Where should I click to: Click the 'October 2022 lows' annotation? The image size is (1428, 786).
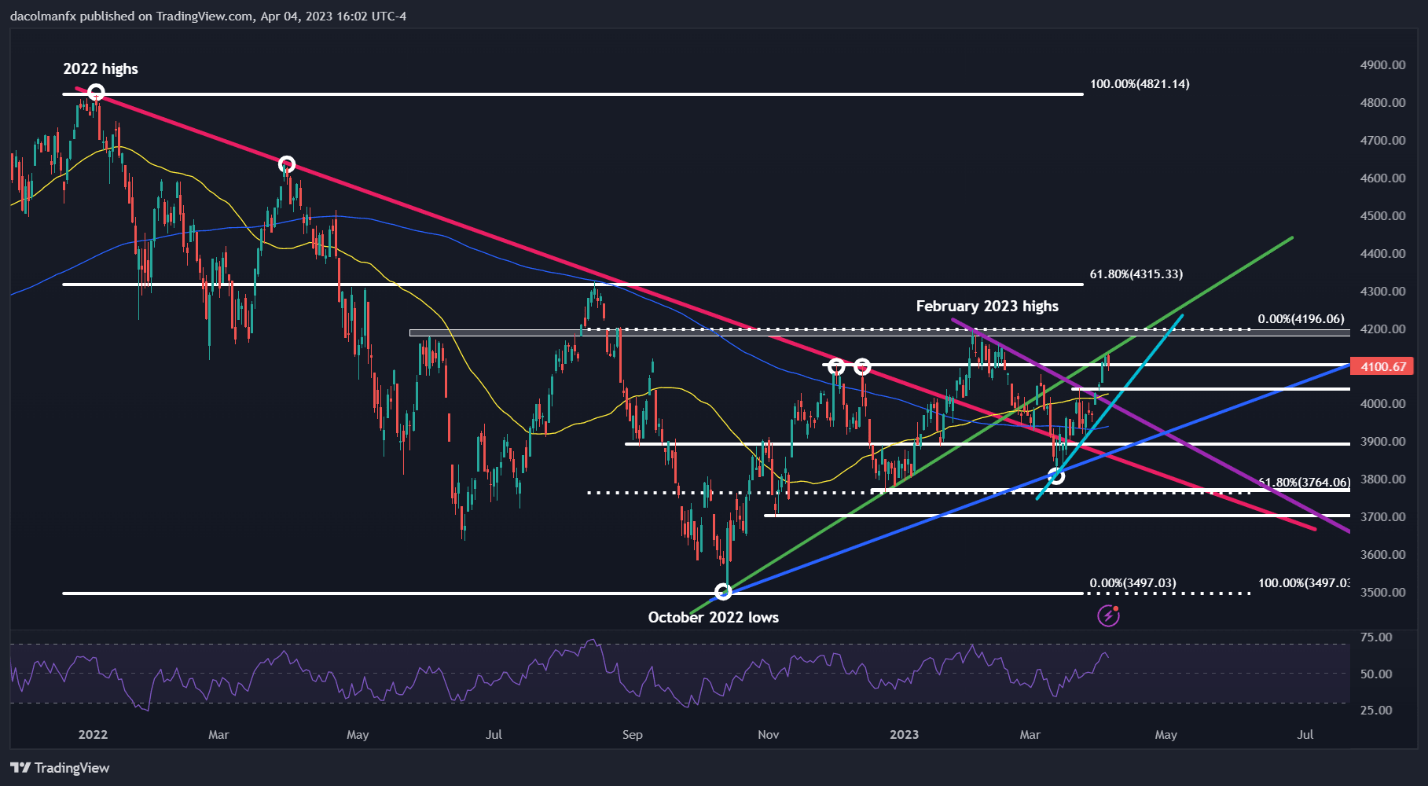click(x=713, y=617)
